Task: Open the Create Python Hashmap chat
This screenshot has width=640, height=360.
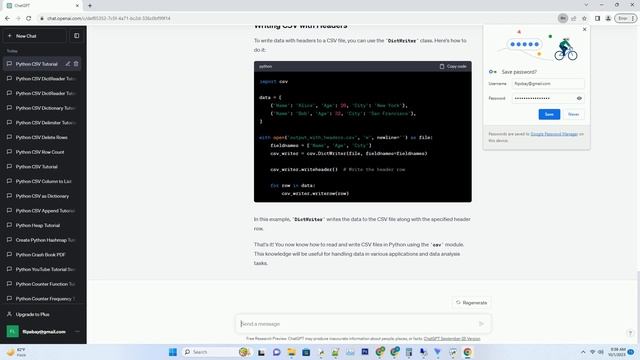Action: click(x=42, y=240)
